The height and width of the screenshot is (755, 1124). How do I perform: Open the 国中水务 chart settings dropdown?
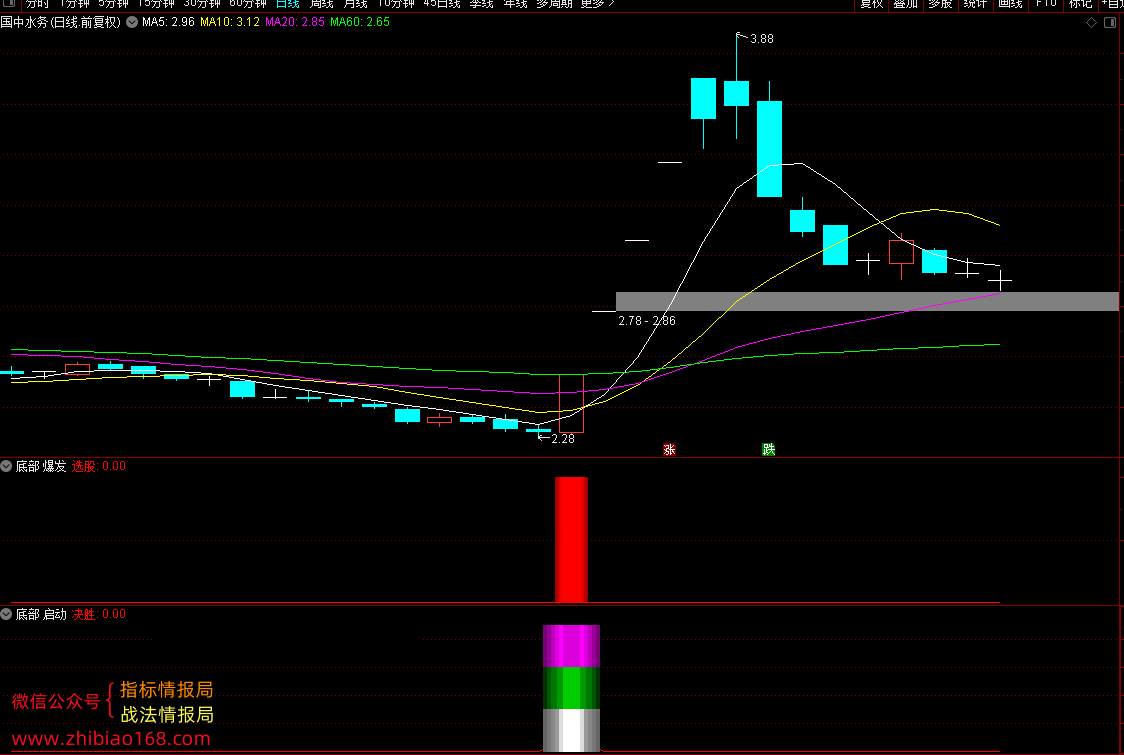tap(132, 22)
